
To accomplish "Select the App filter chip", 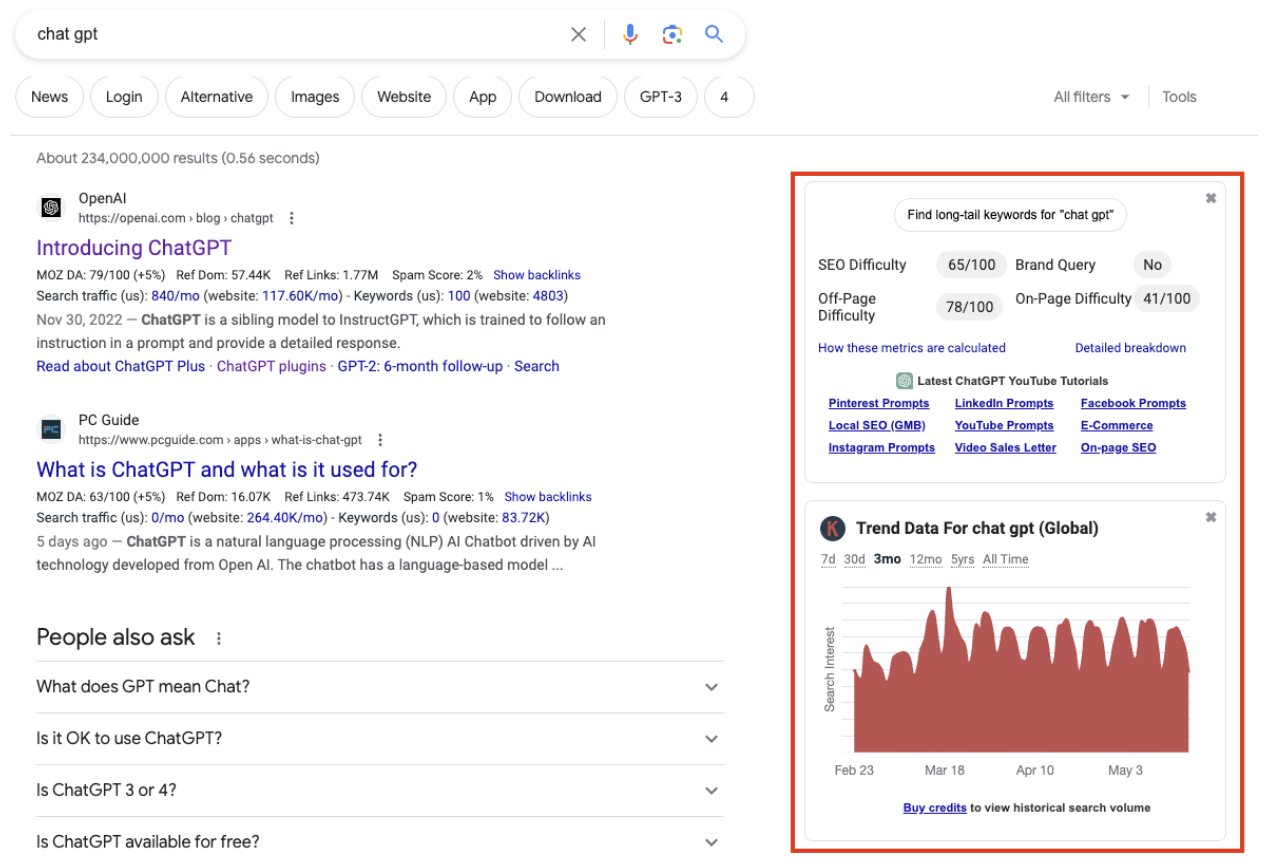I will click(x=483, y=97).
